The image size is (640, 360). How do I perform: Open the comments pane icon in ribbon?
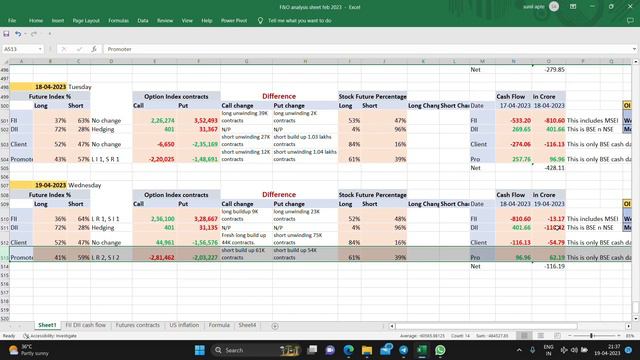(x=630, y=20)
